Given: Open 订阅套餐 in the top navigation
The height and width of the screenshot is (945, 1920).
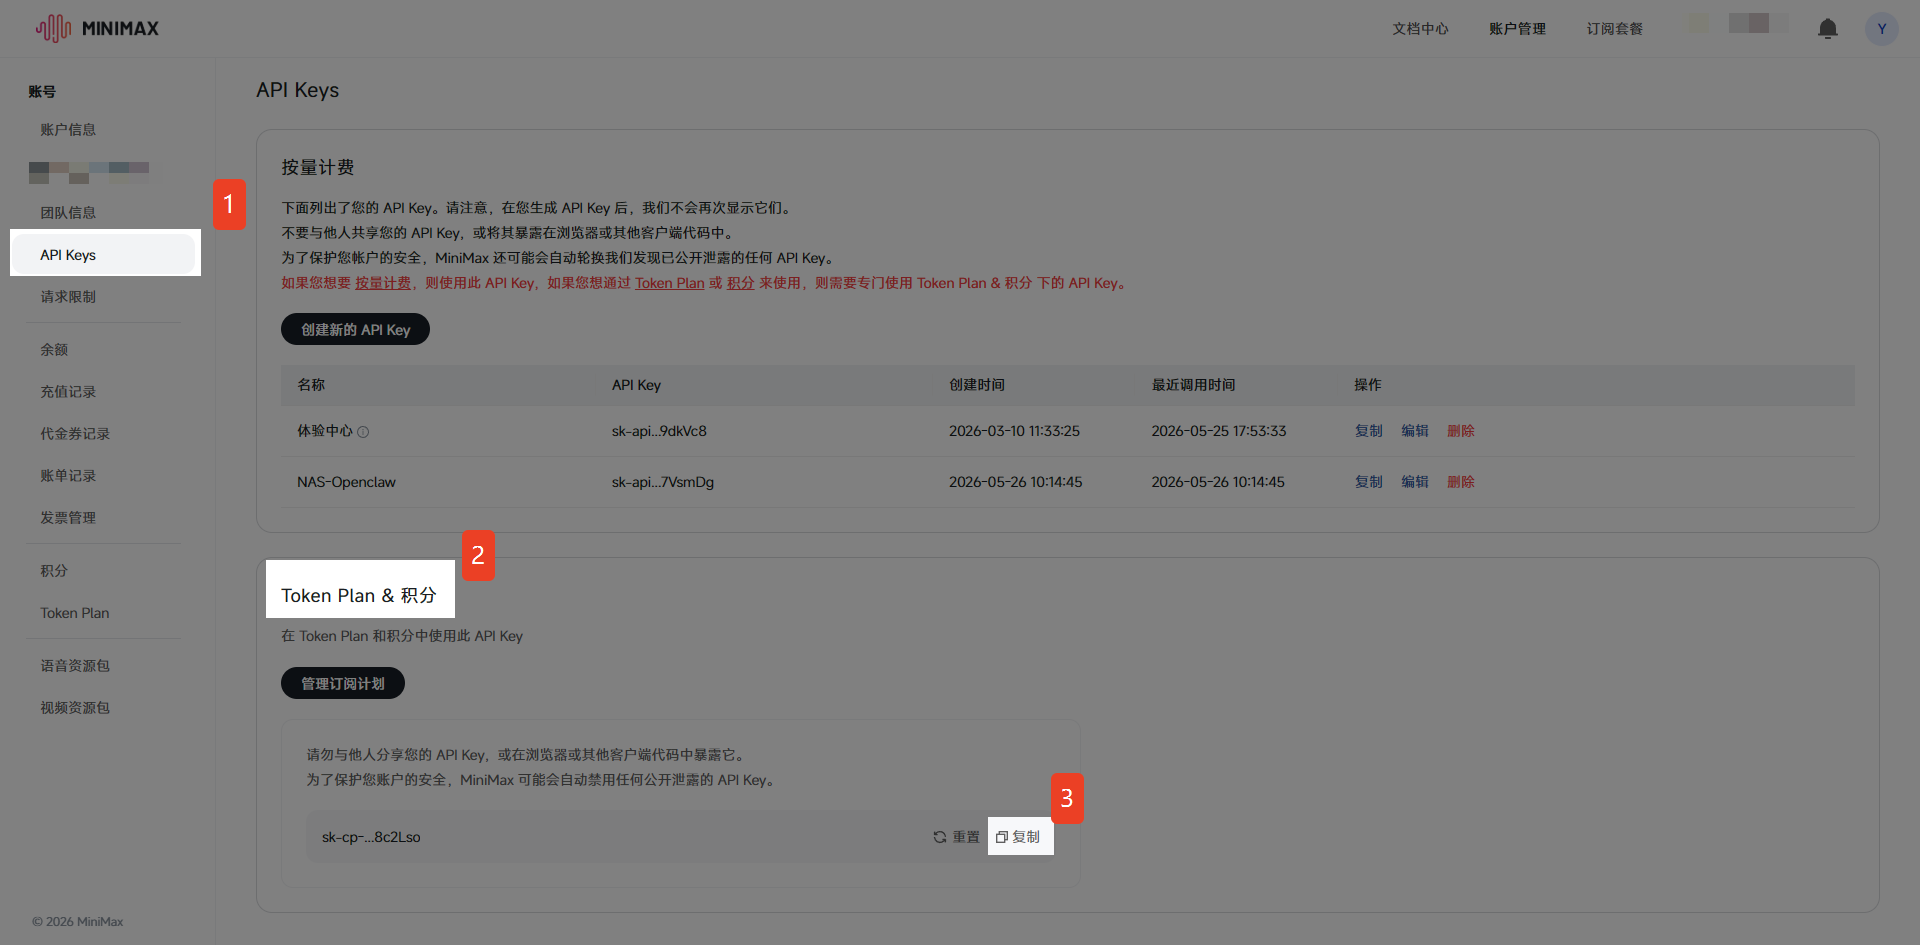Looking at the screenshot, I should point(1614,29).
